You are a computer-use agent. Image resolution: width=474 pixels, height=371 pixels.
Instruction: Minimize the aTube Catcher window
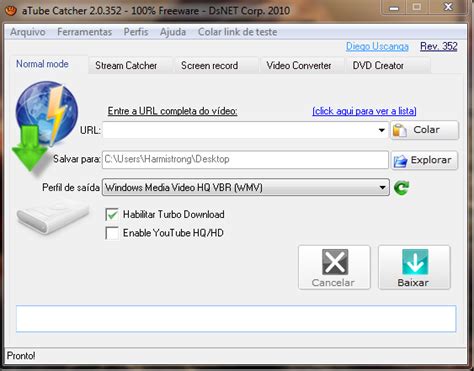(x=394, y=8)
